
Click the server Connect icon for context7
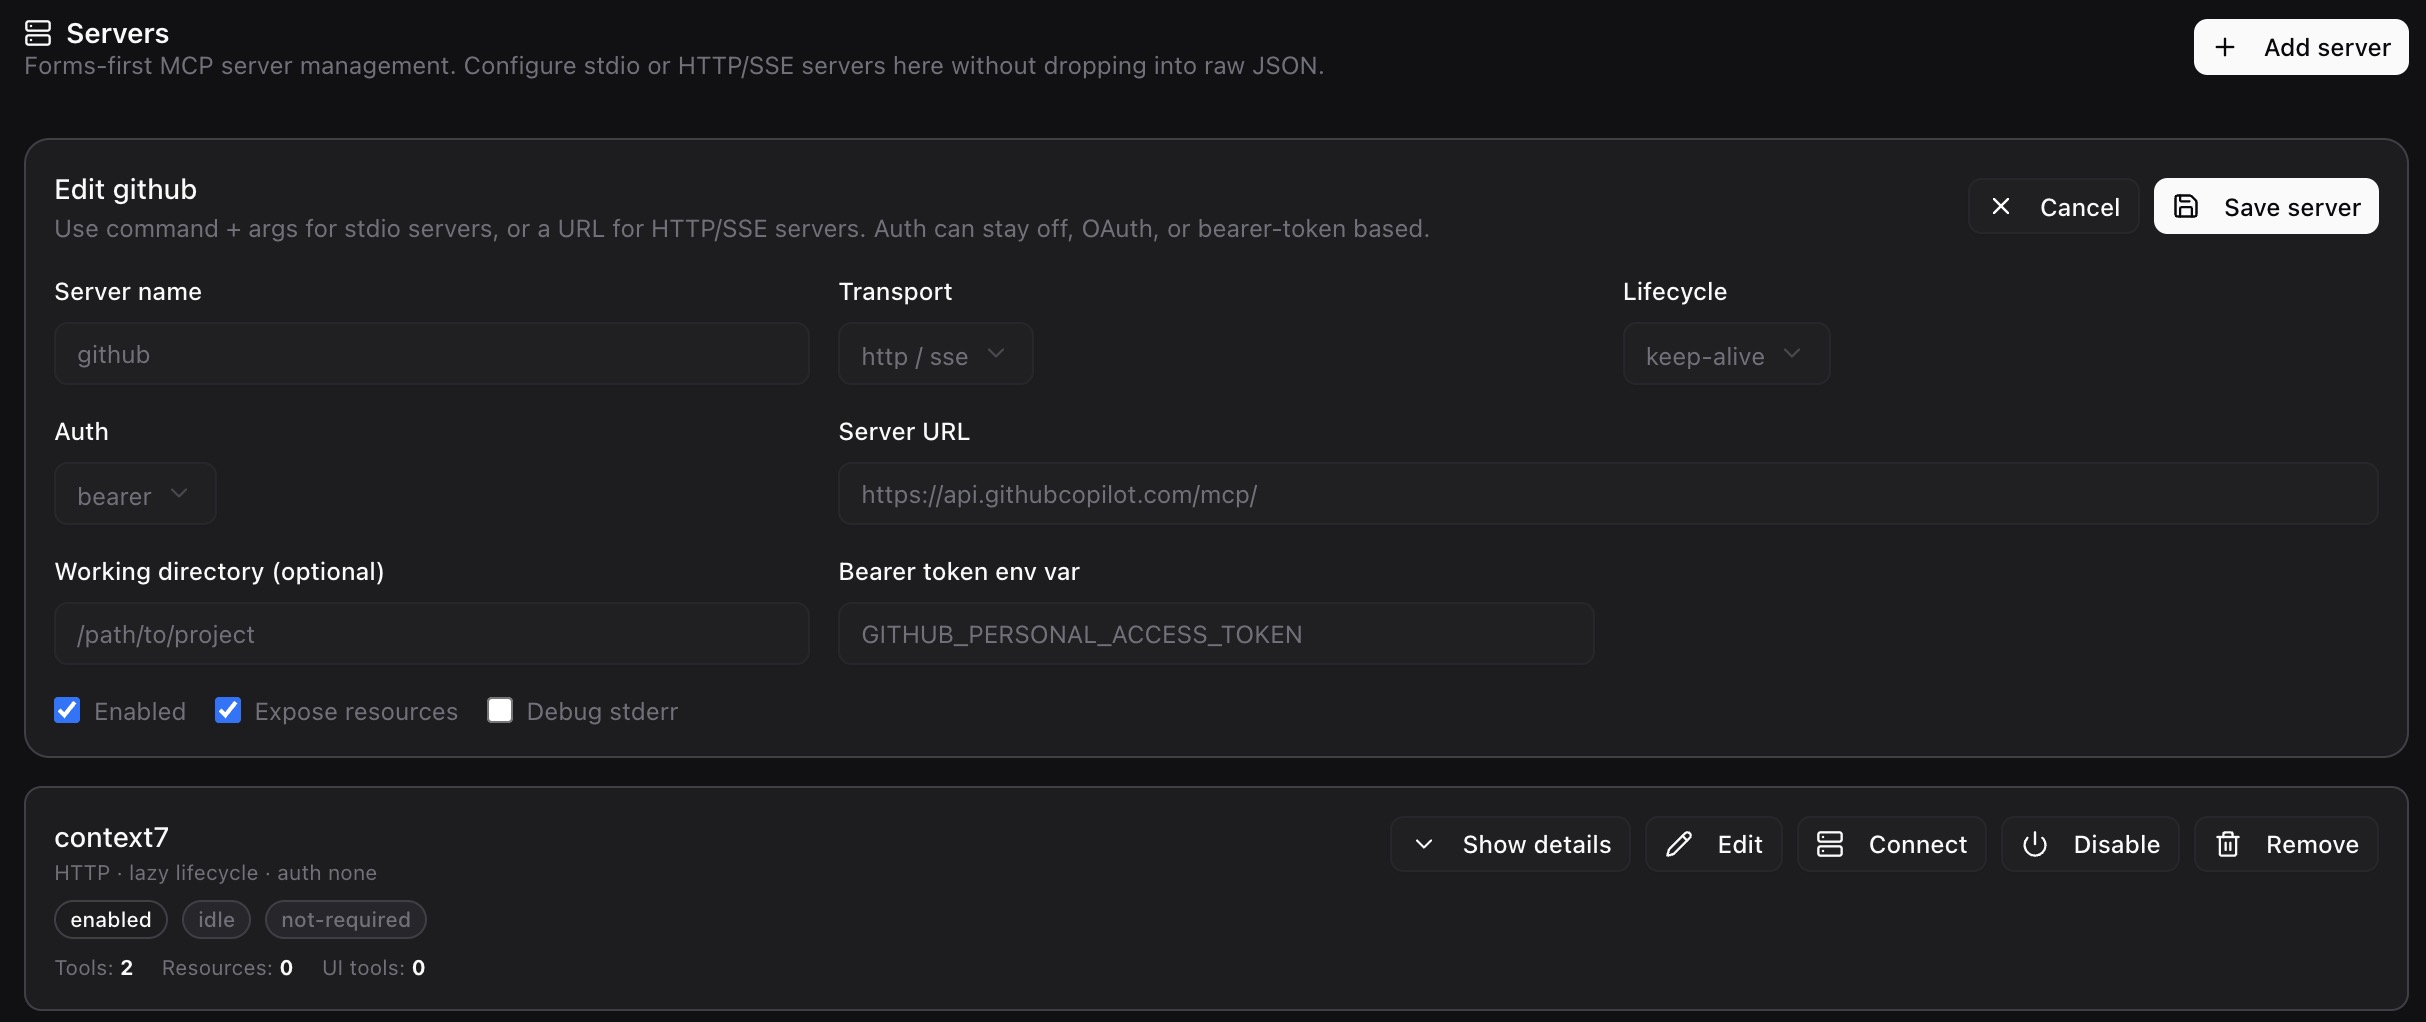tap(1830, 844)
